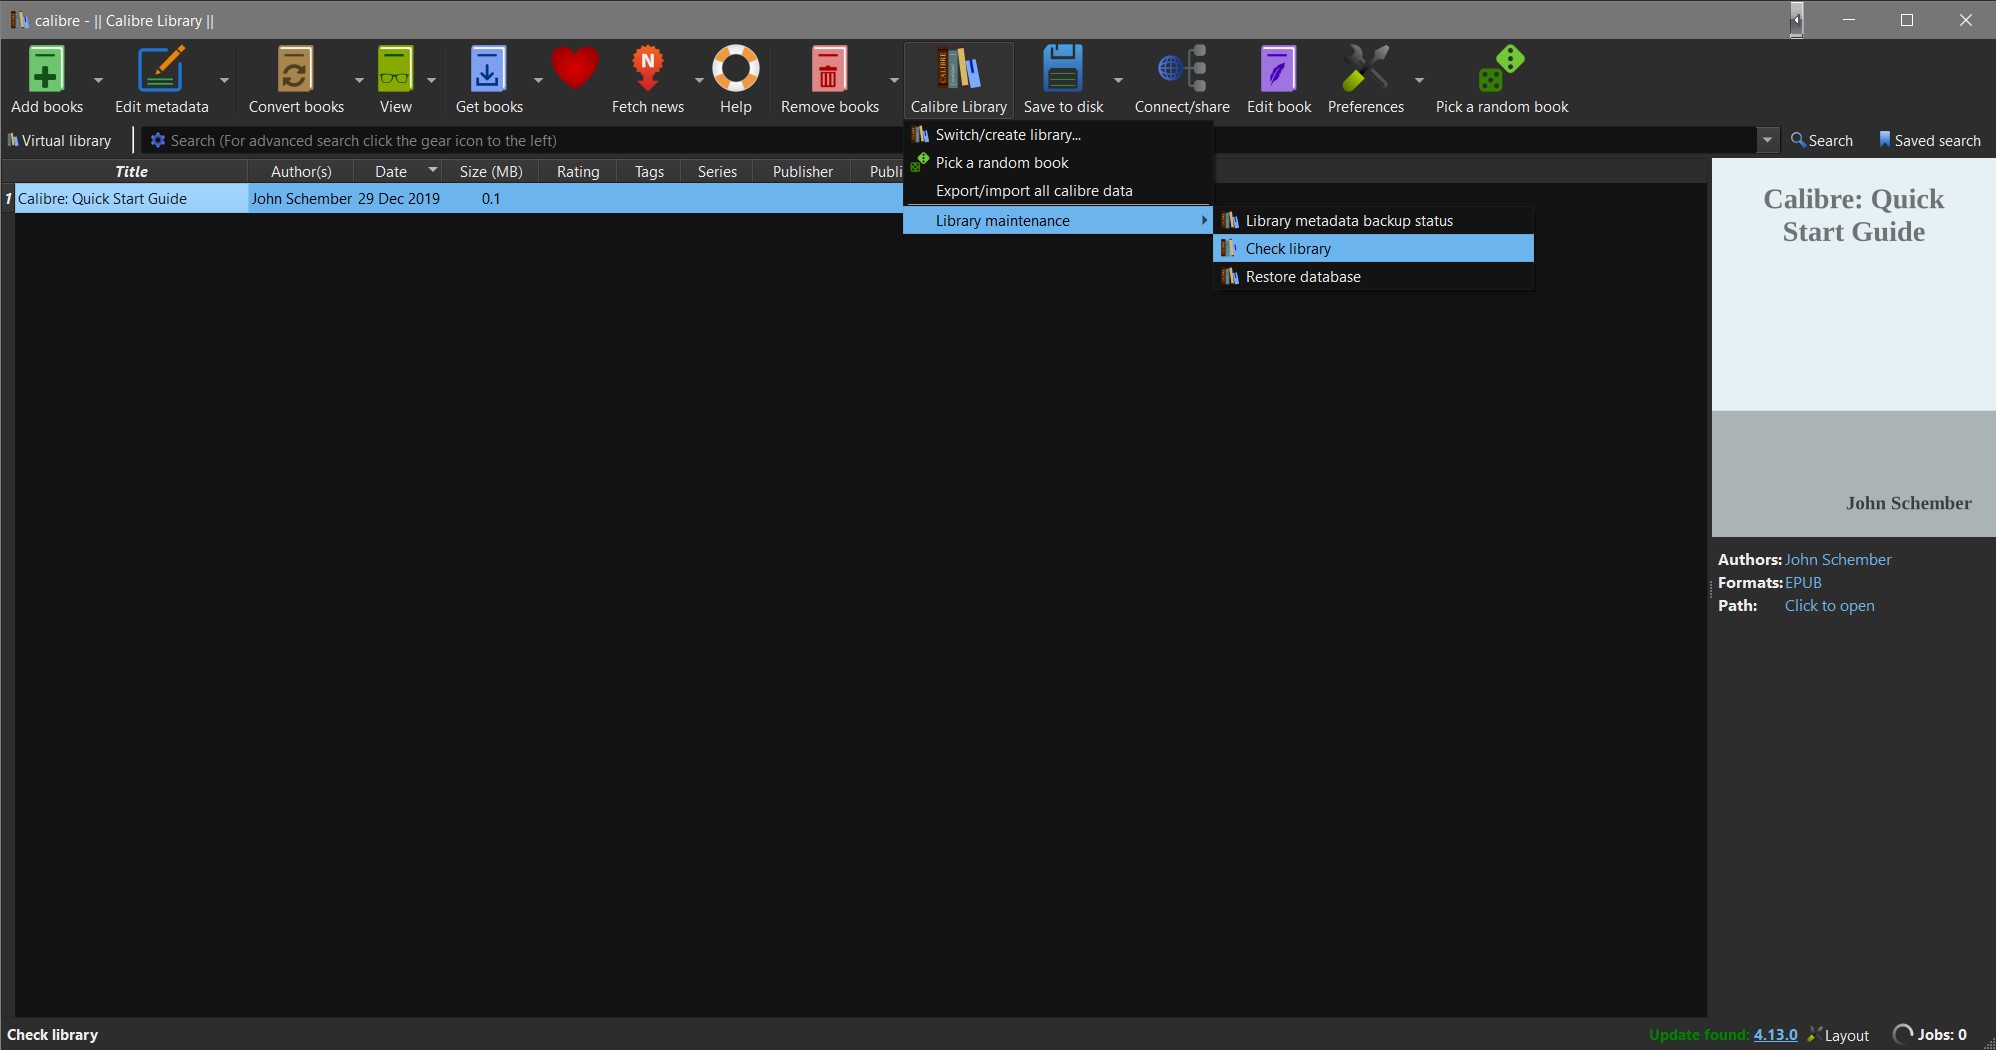Sort by the Tags column header

tap(649, 171)
